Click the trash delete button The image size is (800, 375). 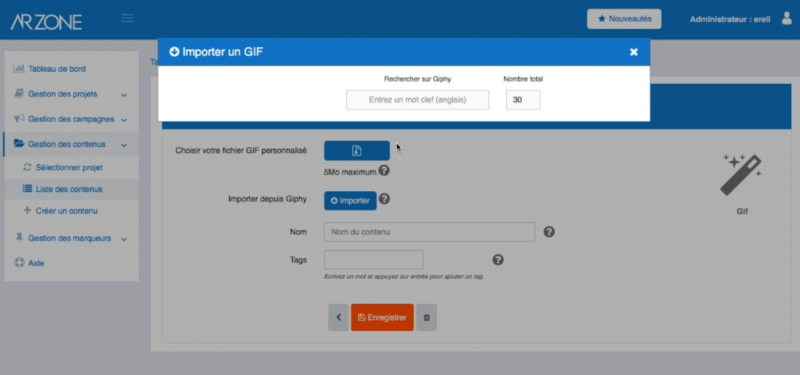coord(427,317)
